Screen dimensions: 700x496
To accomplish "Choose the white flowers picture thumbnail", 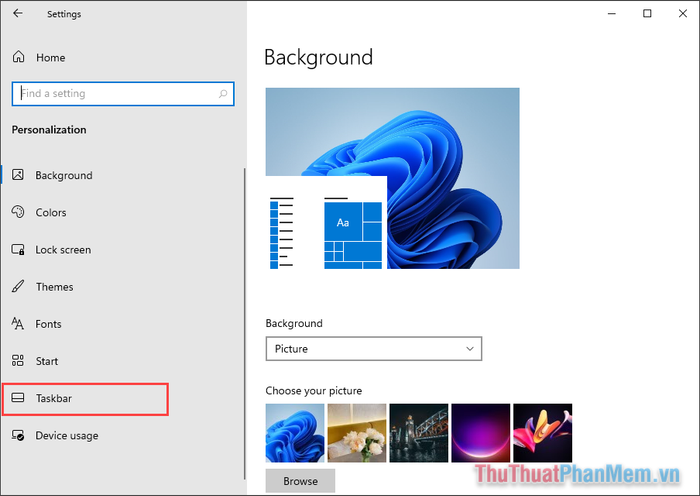I will click(357, 433).
